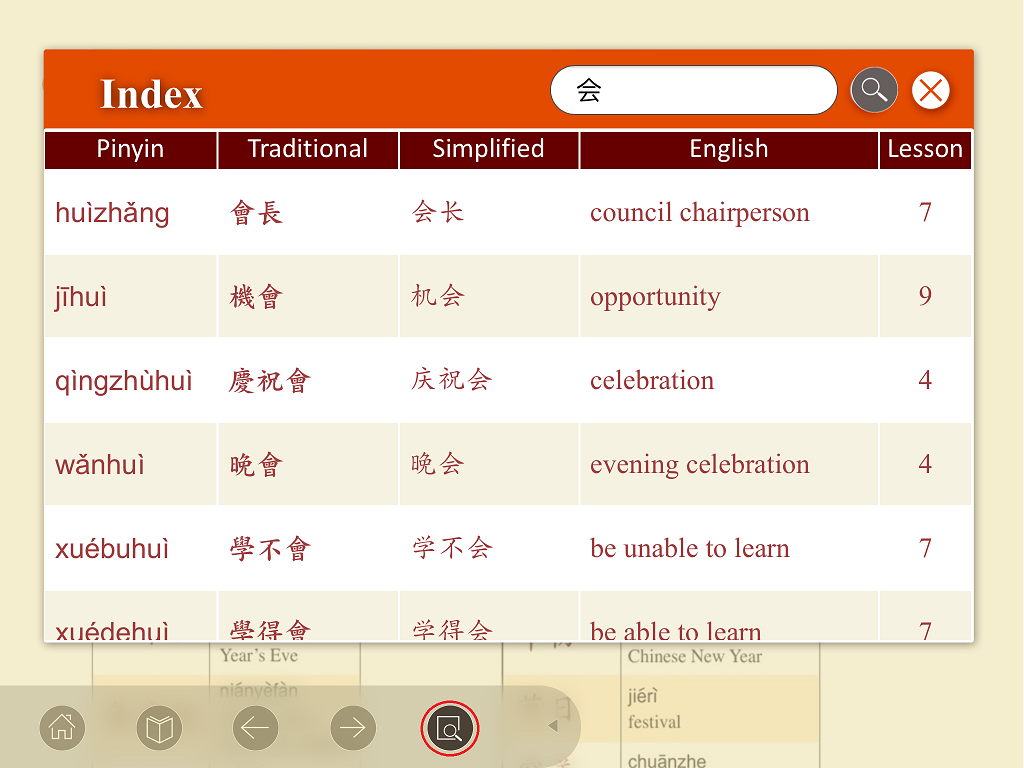
Task: Close the Index panel
Action: click(930, 91)
